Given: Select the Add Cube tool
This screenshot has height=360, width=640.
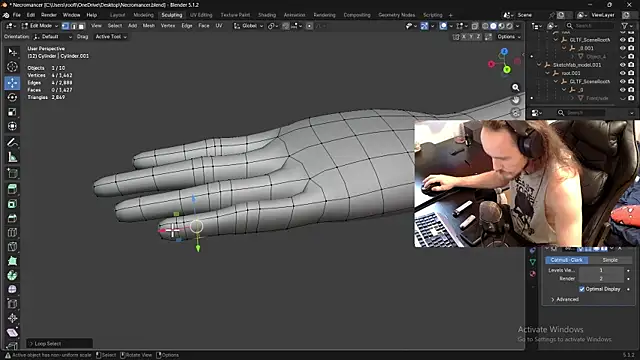Looking at the screenshot, I should 12,173.
